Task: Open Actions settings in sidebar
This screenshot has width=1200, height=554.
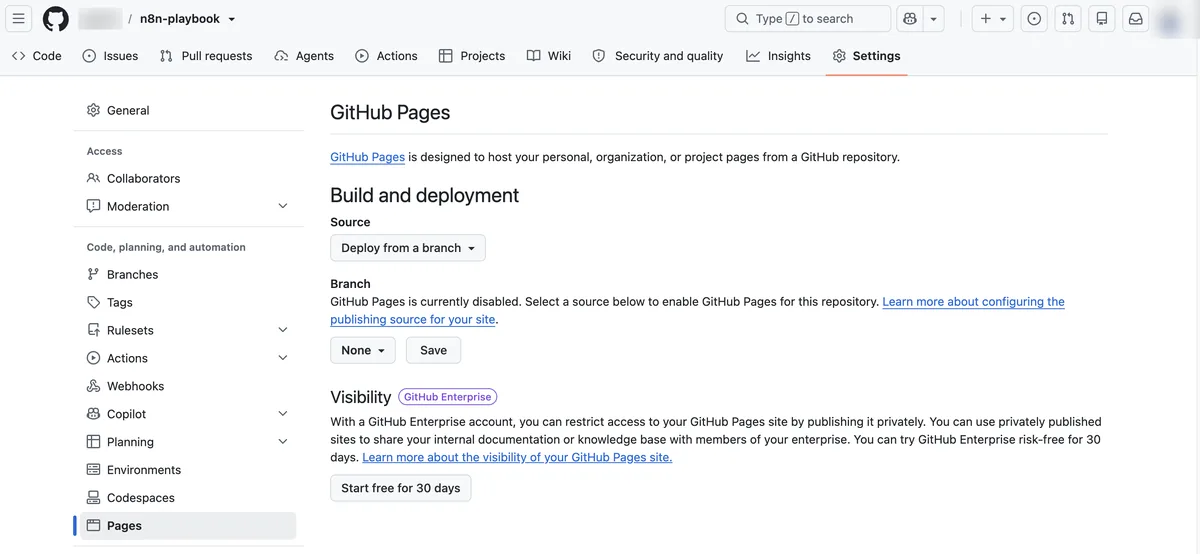Action: [188, 358]
